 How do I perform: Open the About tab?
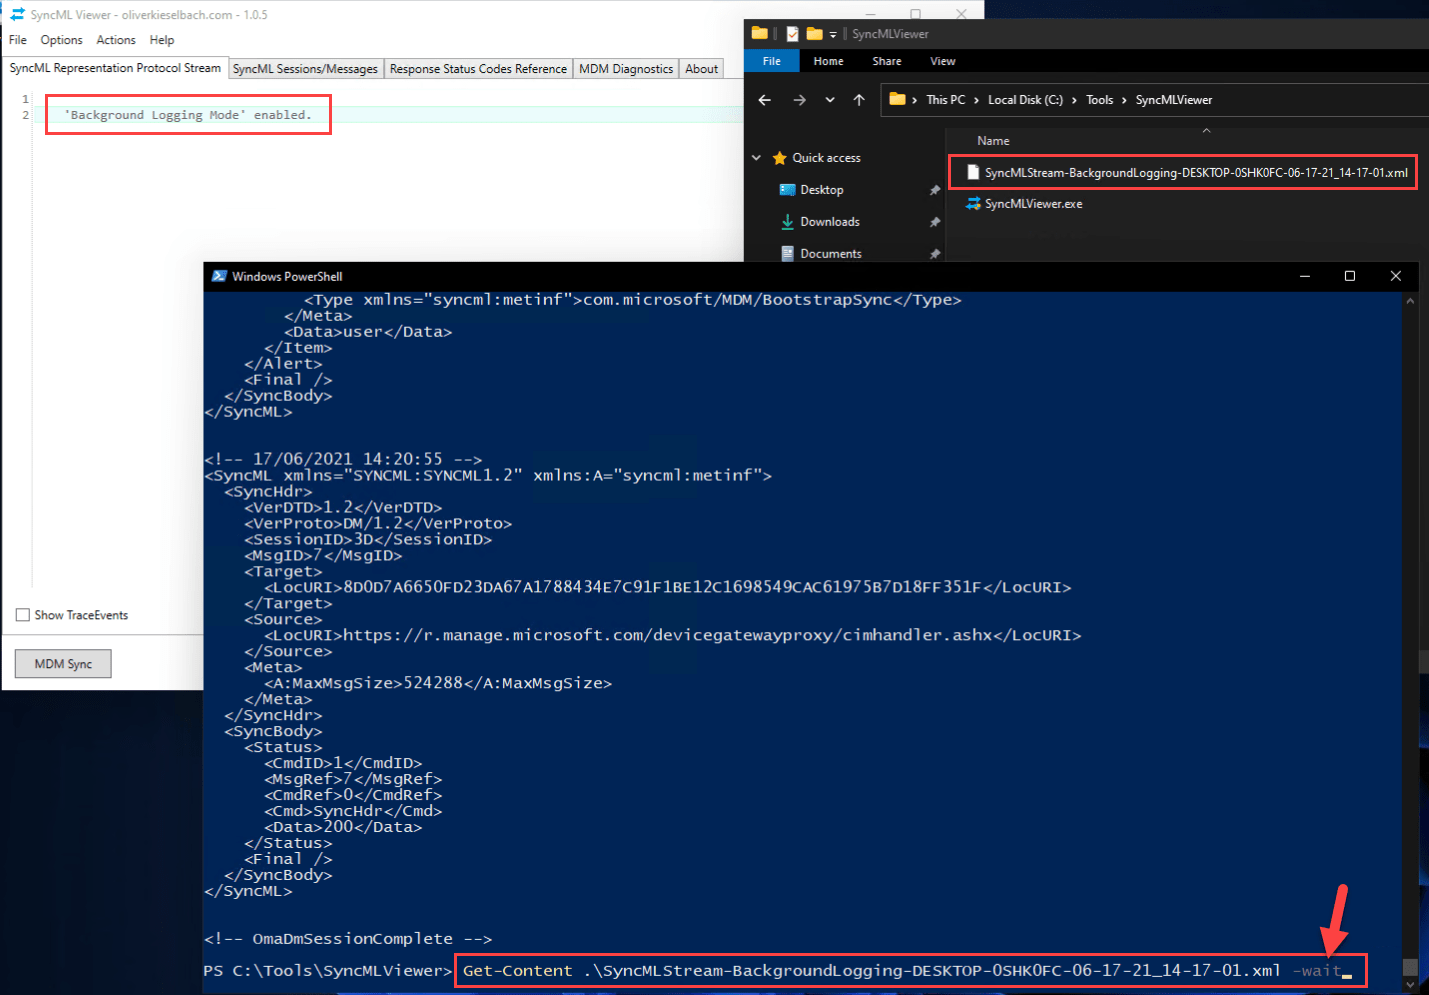(x=701, y=69)
